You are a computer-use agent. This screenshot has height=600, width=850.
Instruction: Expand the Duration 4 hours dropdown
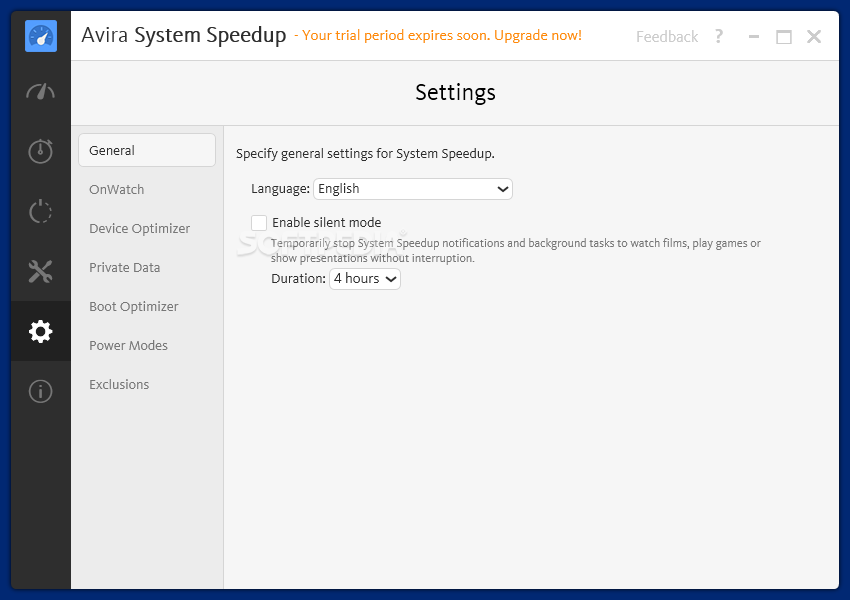365,279
